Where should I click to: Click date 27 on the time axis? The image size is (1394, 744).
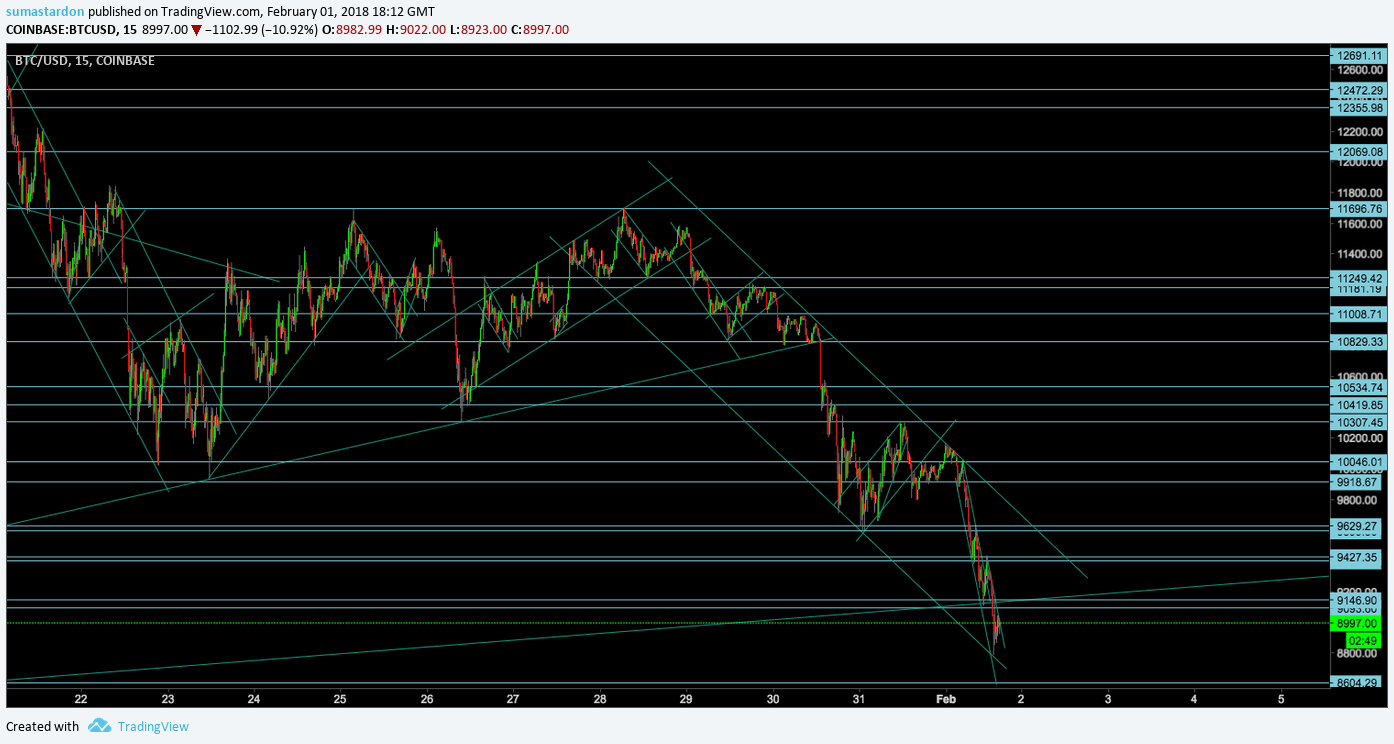(x=513, y=698)
